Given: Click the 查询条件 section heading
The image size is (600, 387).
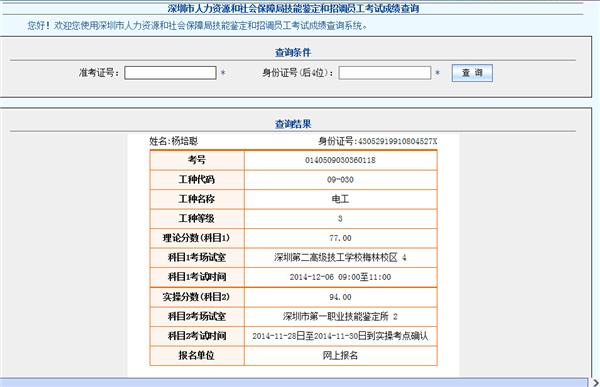Looking at the screenshot, I should point(293,52).
